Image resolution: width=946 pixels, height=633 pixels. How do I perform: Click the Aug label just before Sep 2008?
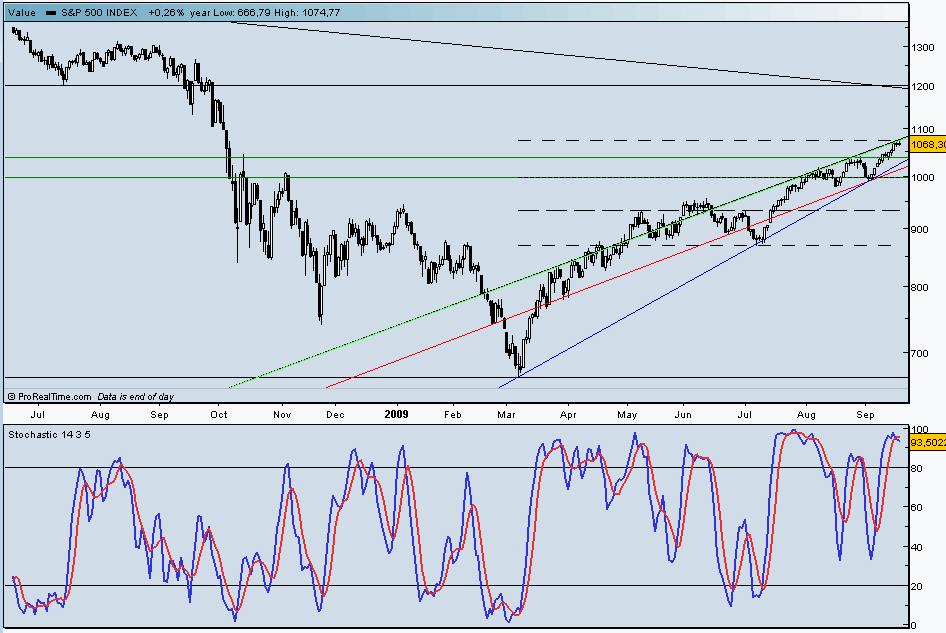click(100, 415)
